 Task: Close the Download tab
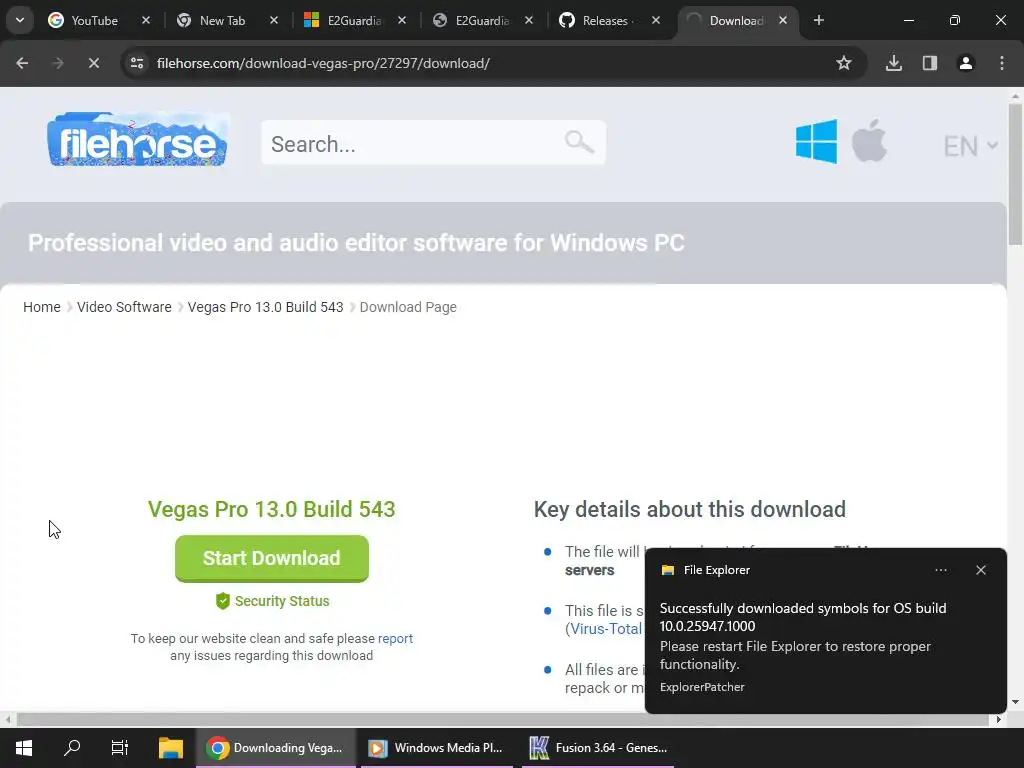pos(782,20)
